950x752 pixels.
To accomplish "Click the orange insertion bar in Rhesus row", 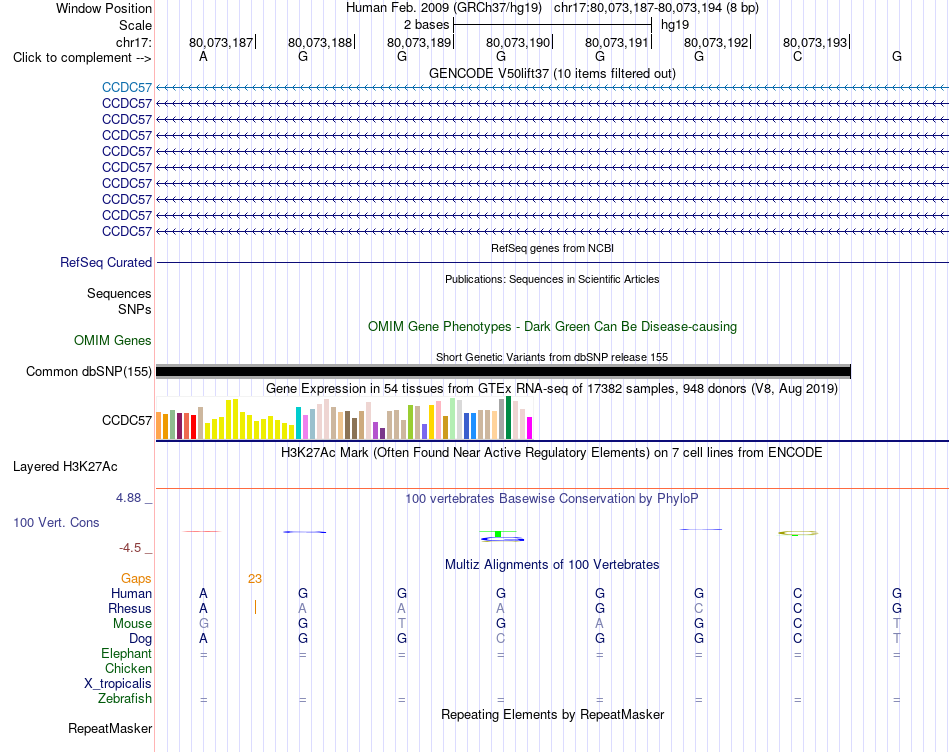I will [255, 608].
